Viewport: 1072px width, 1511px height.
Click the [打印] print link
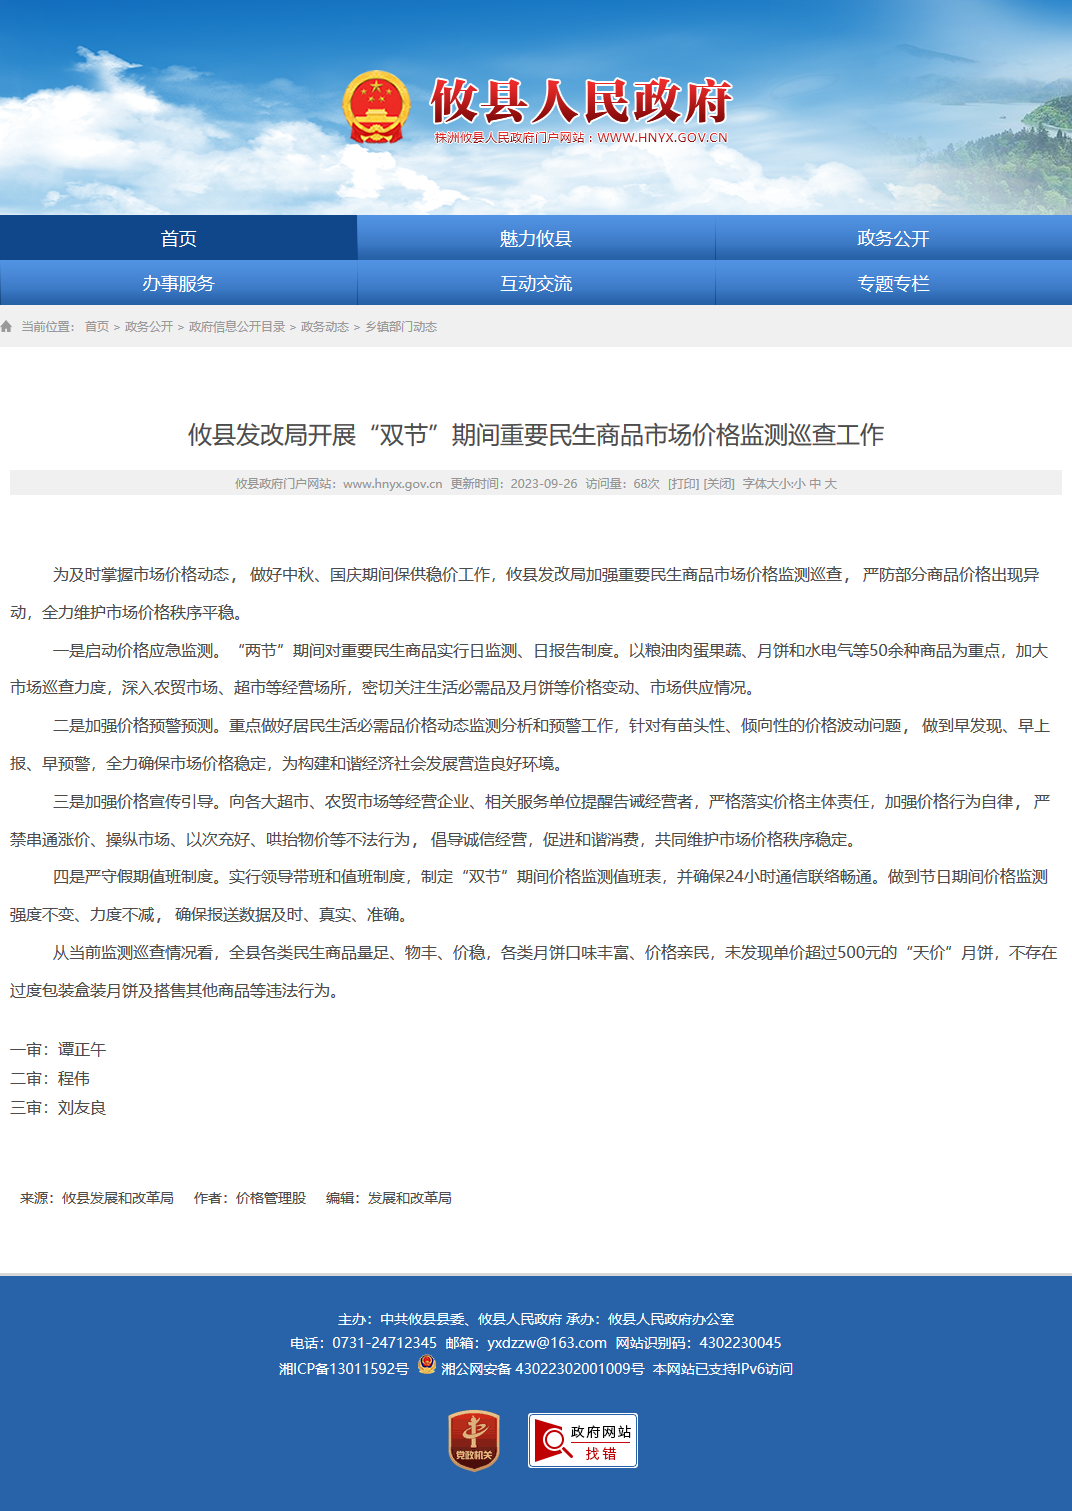(684, 484)
